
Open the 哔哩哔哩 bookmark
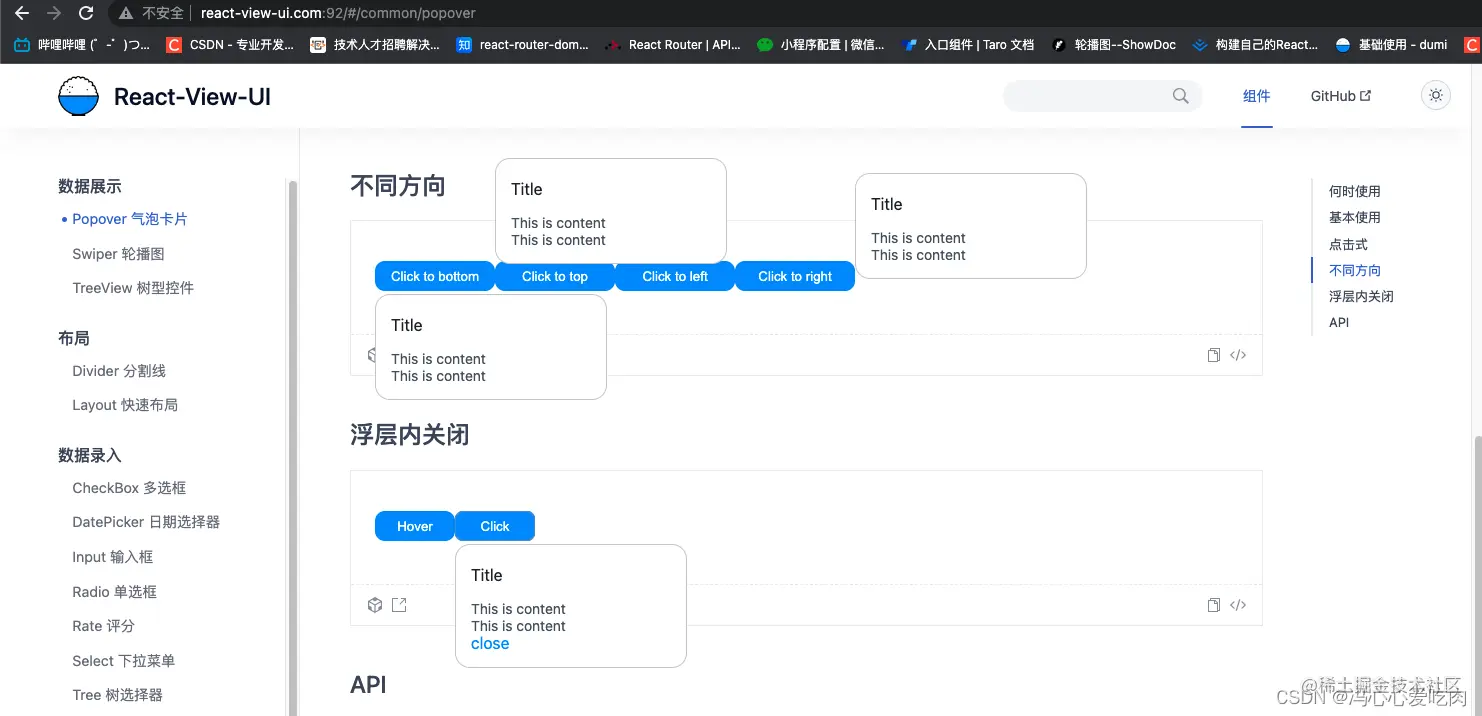(x=82, y=45)
